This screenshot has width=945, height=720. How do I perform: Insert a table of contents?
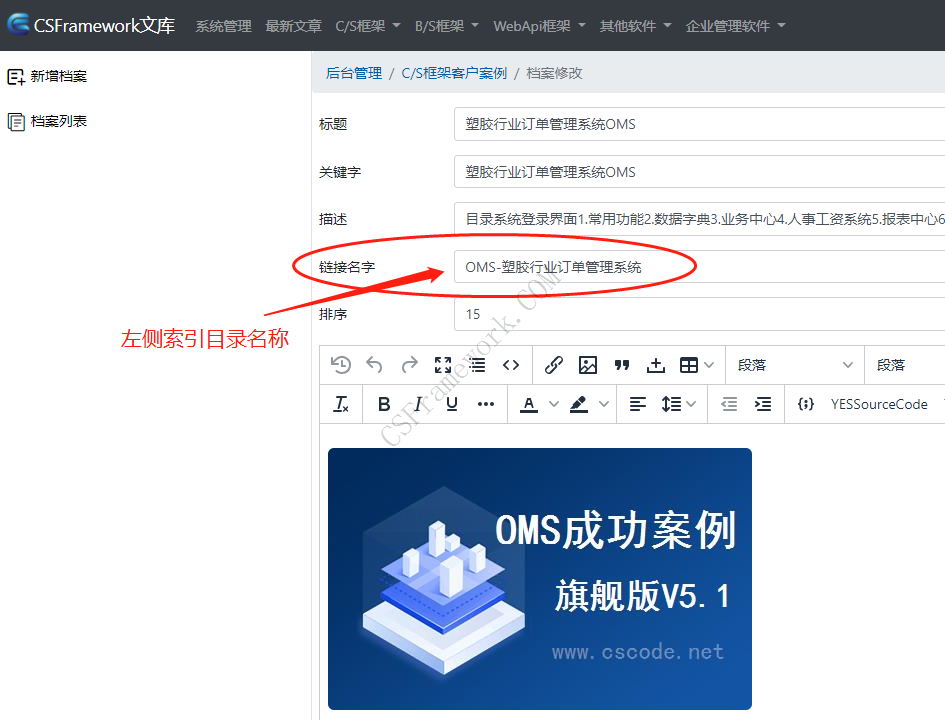point(477,365)
